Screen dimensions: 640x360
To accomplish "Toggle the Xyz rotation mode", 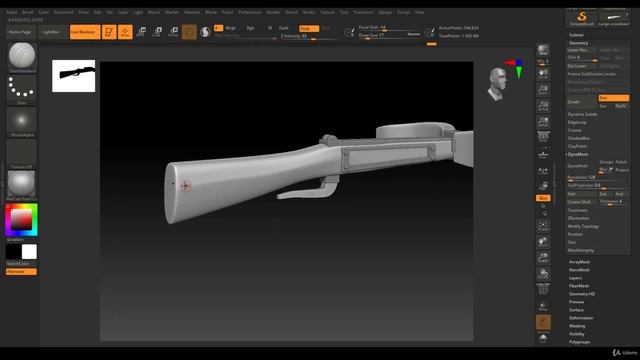I will (x=543, y=198).
